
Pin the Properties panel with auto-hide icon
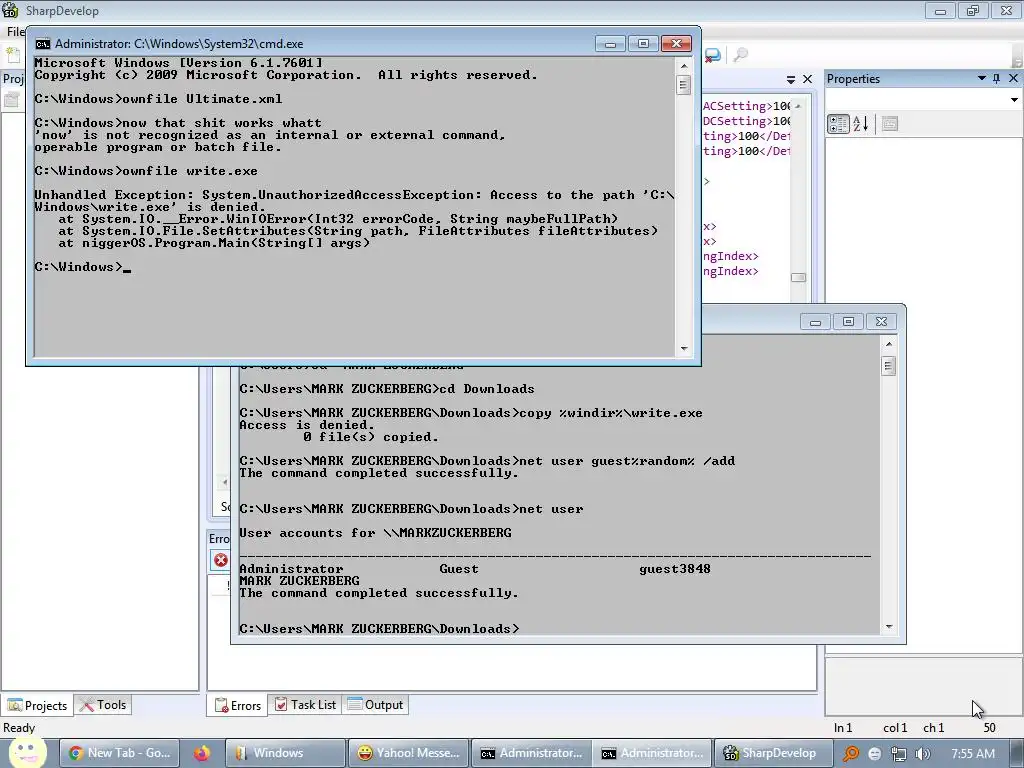click(x=997, y=78)
